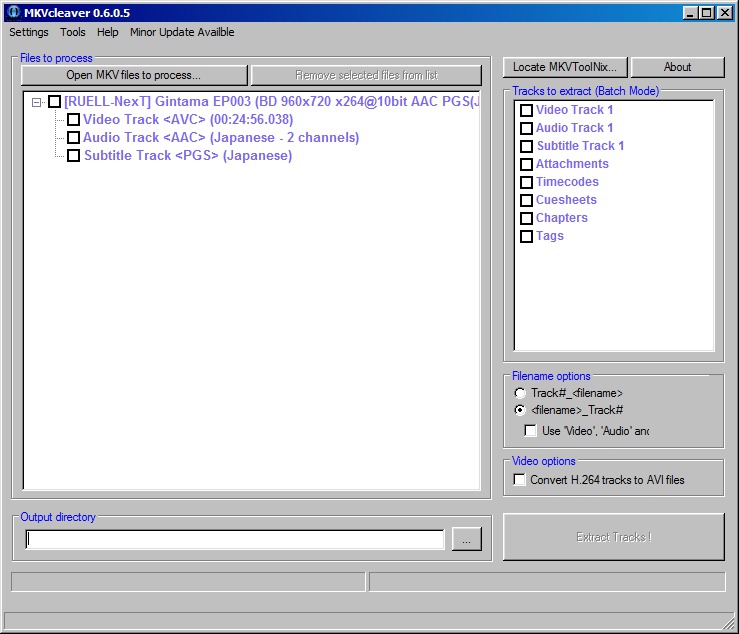Check Video Track 1 in batch mode list
The width and height of the screenshot is (739, 634).
[x=526, y=110]
